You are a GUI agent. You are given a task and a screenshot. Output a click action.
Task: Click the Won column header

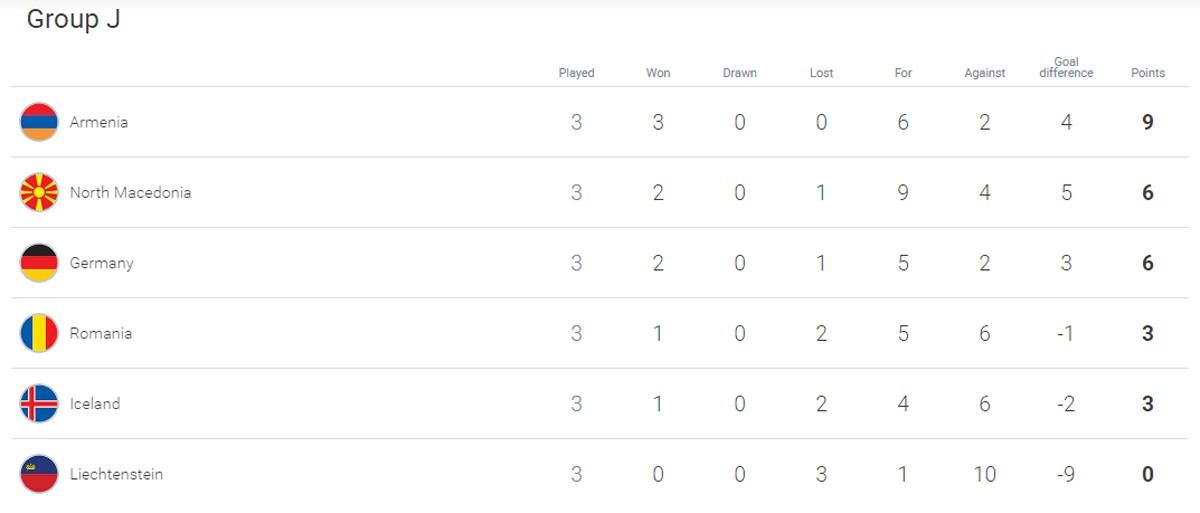point(658,73)
